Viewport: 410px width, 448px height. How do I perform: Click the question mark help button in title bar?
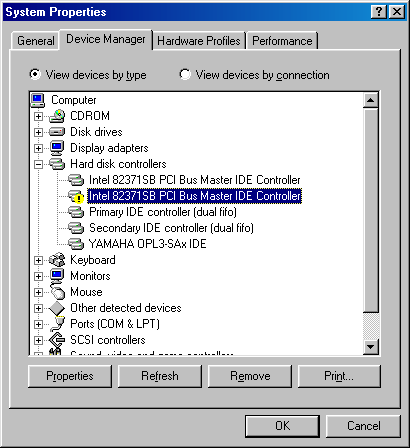(x=379, y=12)
